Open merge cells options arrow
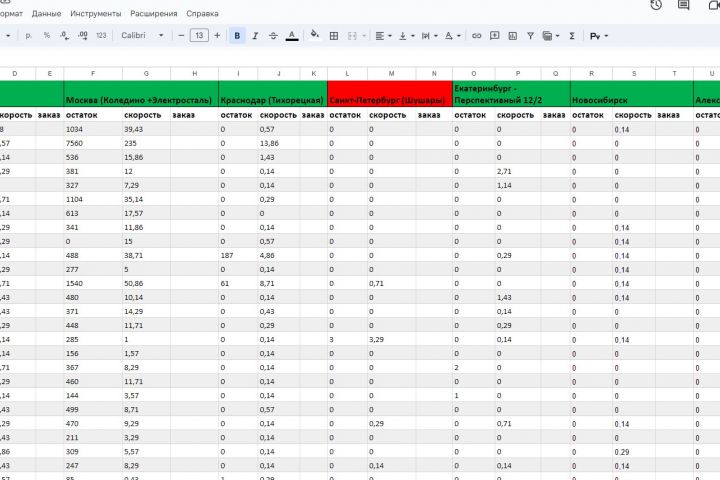The image size is (720, 480). click(365, 35)
